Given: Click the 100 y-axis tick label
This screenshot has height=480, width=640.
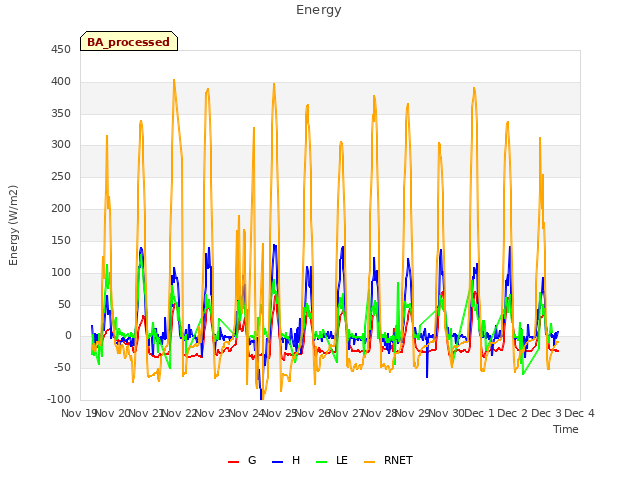Looking at the screenshot, I should tap(61, 272).
